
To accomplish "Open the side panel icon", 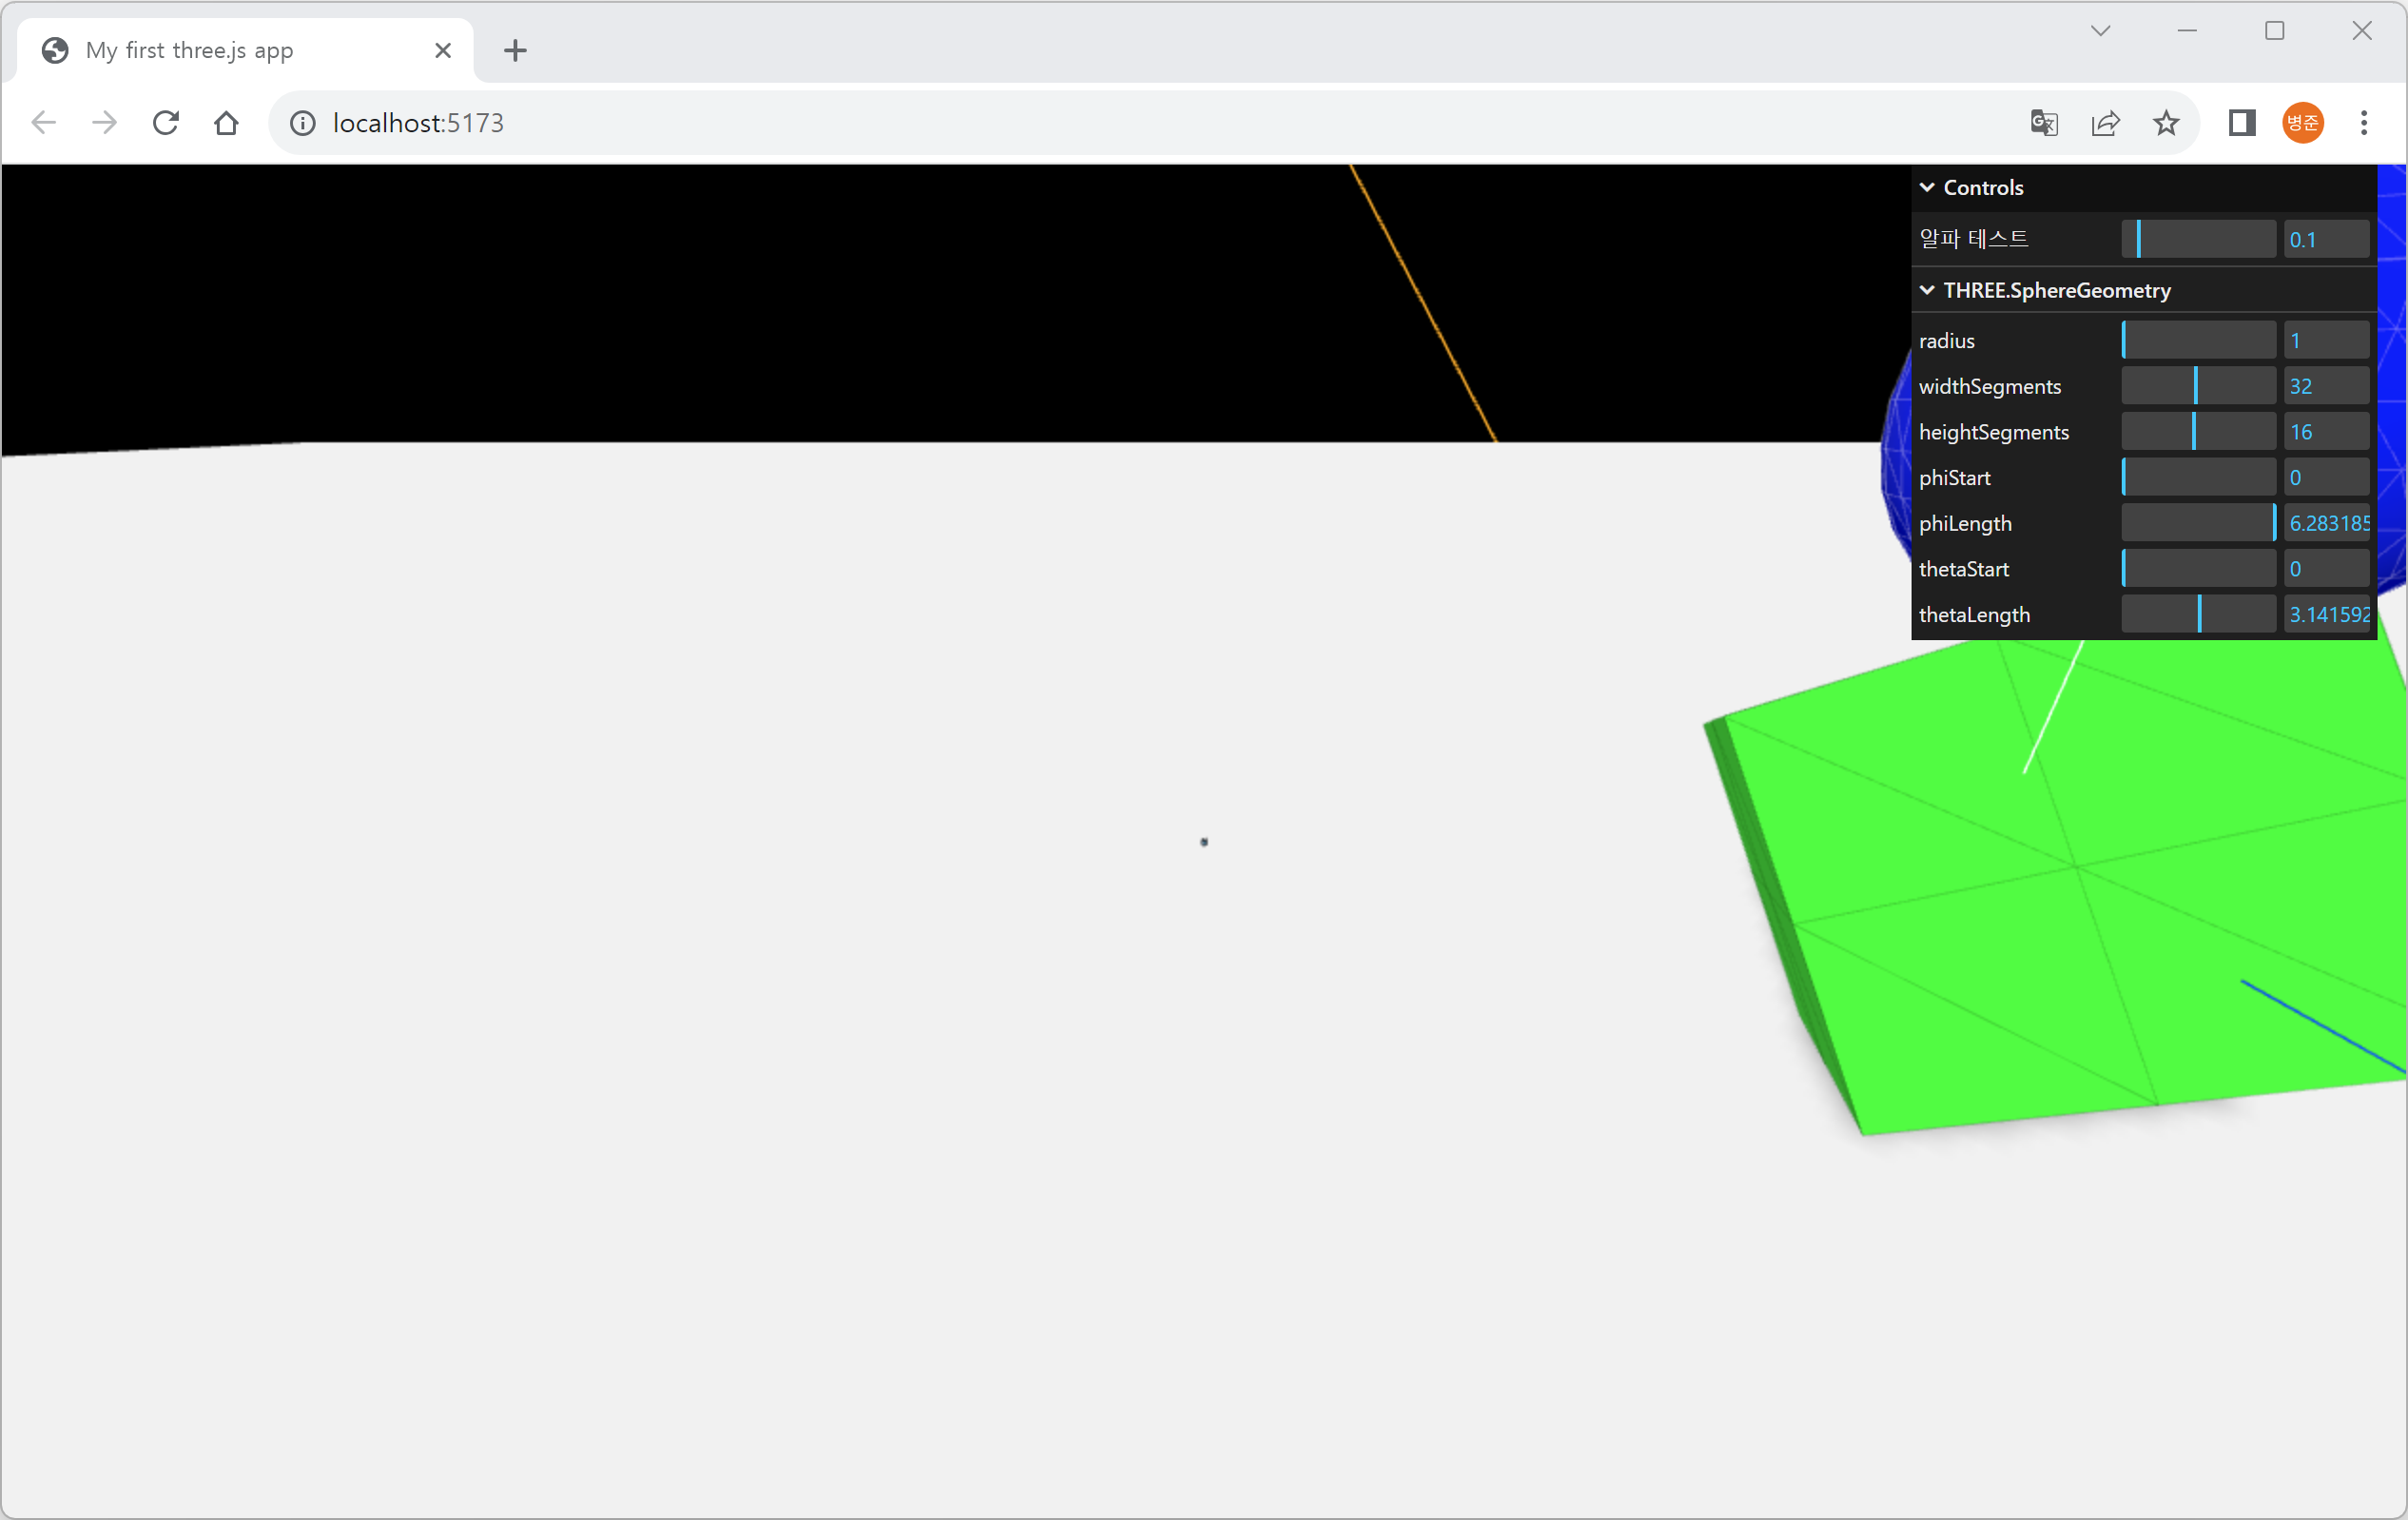I will coord(2242,123).
